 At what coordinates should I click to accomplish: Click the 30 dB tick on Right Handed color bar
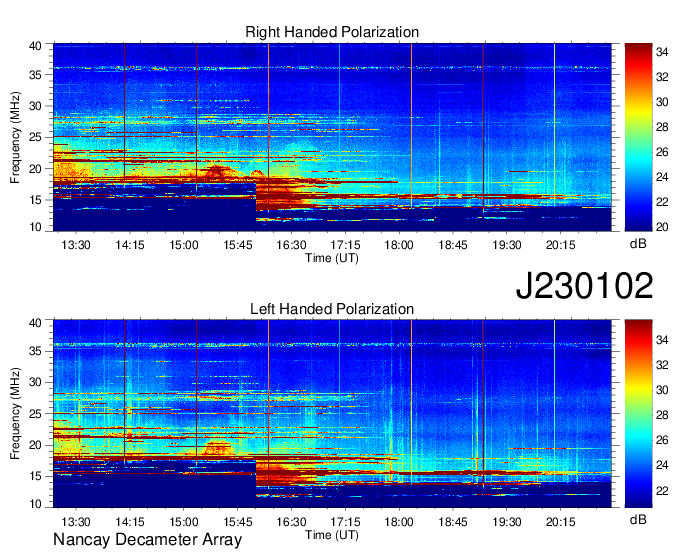662,102
